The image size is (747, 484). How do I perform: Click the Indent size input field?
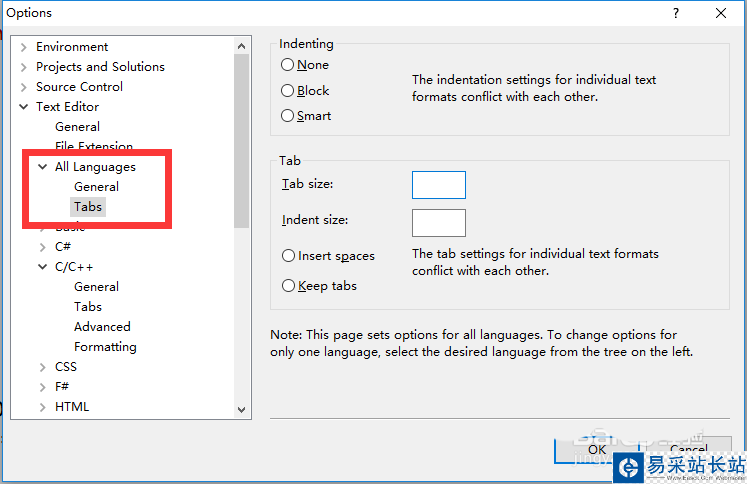coord(438,222)
